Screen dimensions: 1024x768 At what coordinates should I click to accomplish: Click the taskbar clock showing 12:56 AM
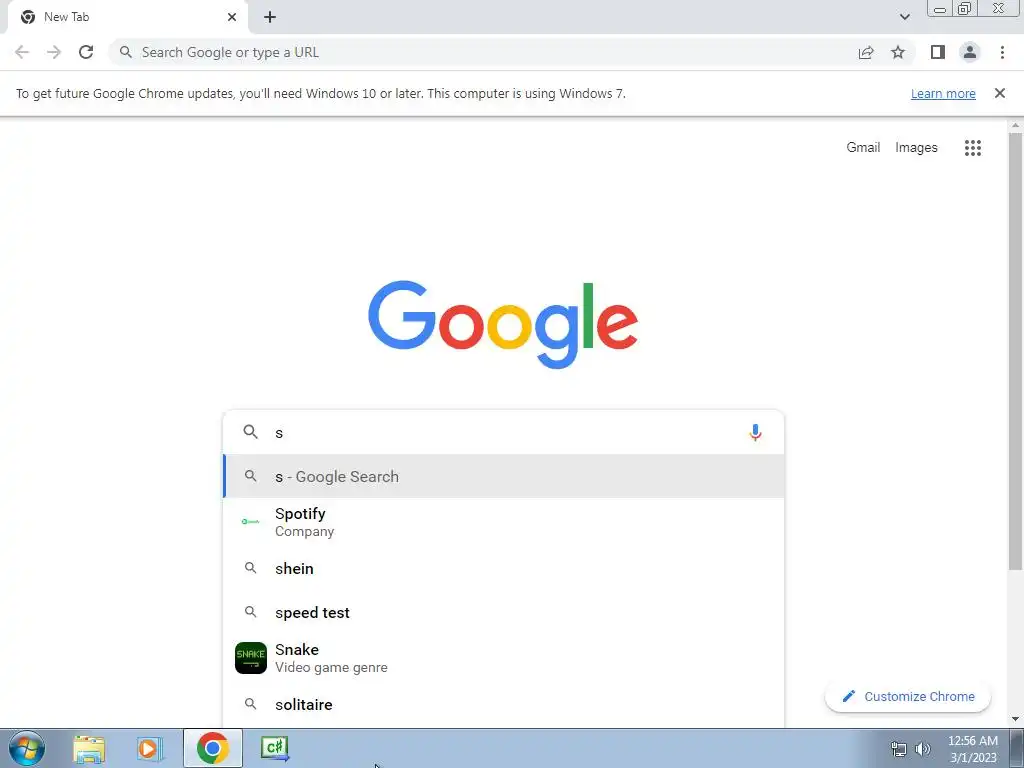(x=972, y=749)
